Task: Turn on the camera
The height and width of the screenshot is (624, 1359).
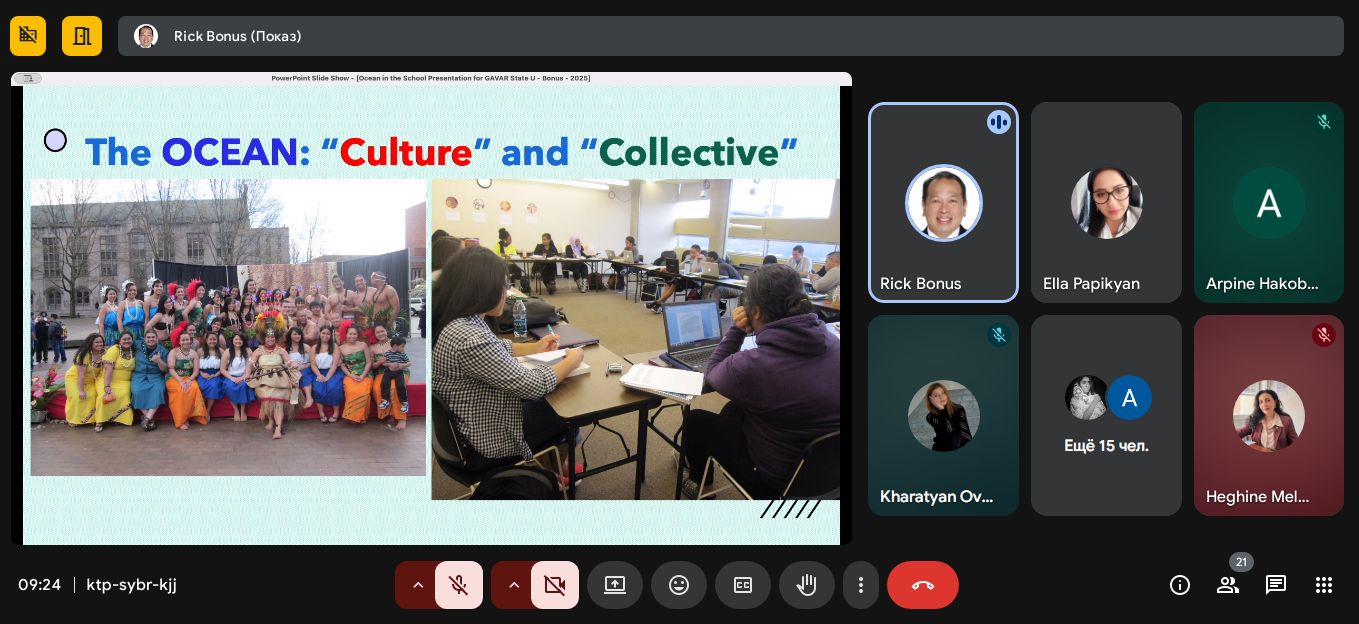Action: 555,585
